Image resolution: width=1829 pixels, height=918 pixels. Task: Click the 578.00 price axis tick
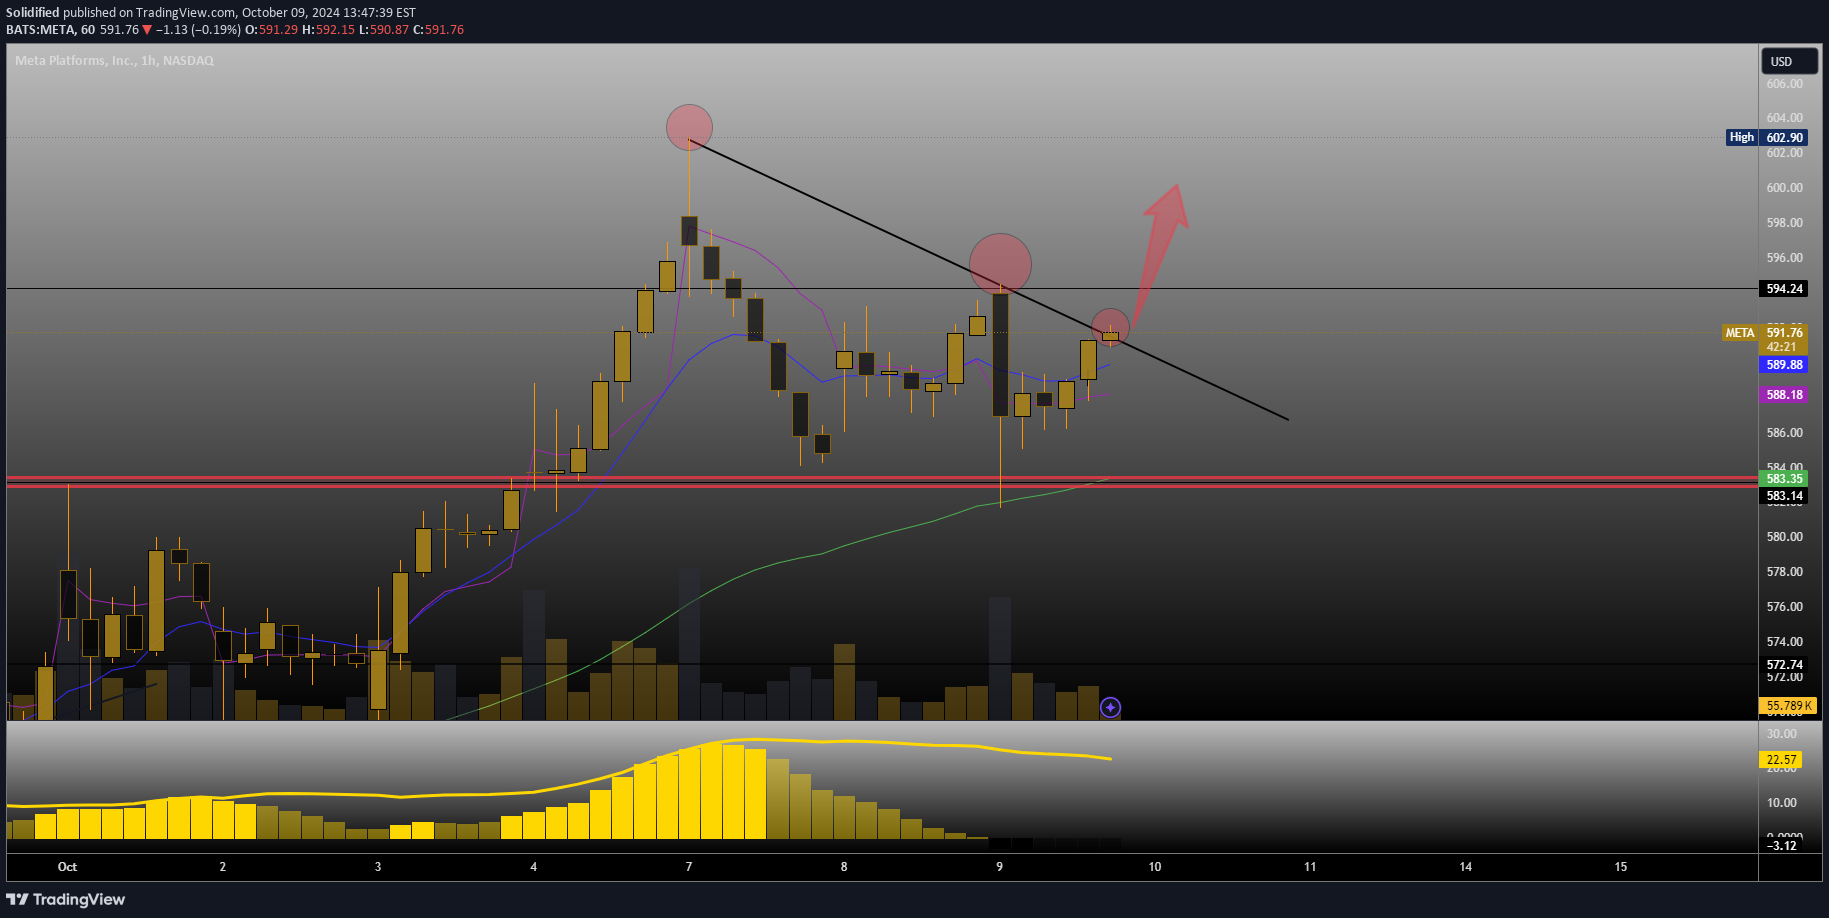[x=1784, y=572]
